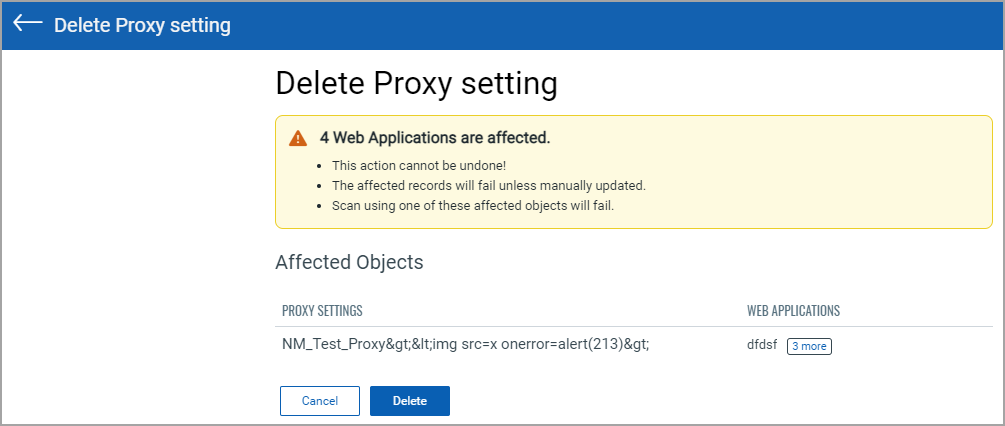Click the 'affected records will fail' bullet

click(488, 186)
